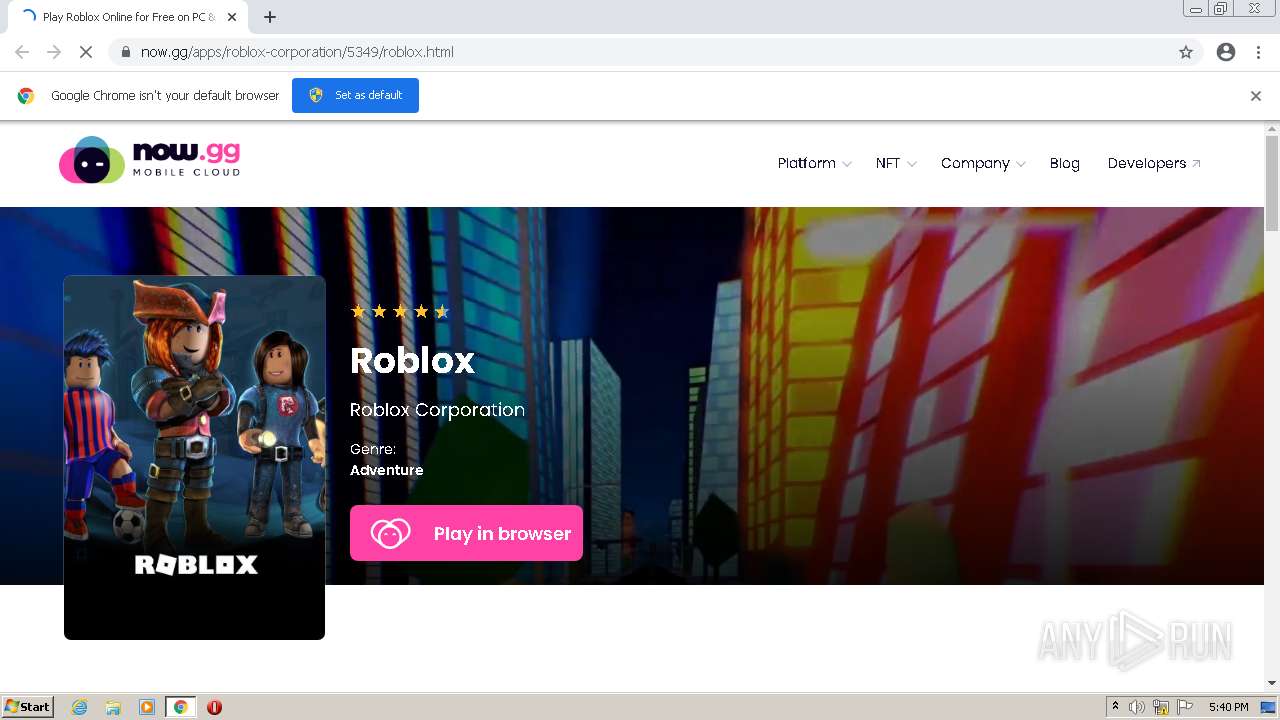The image size is (1280, 720).
Task: Launch Internet Explorer from taskbar
Action: 79,707
